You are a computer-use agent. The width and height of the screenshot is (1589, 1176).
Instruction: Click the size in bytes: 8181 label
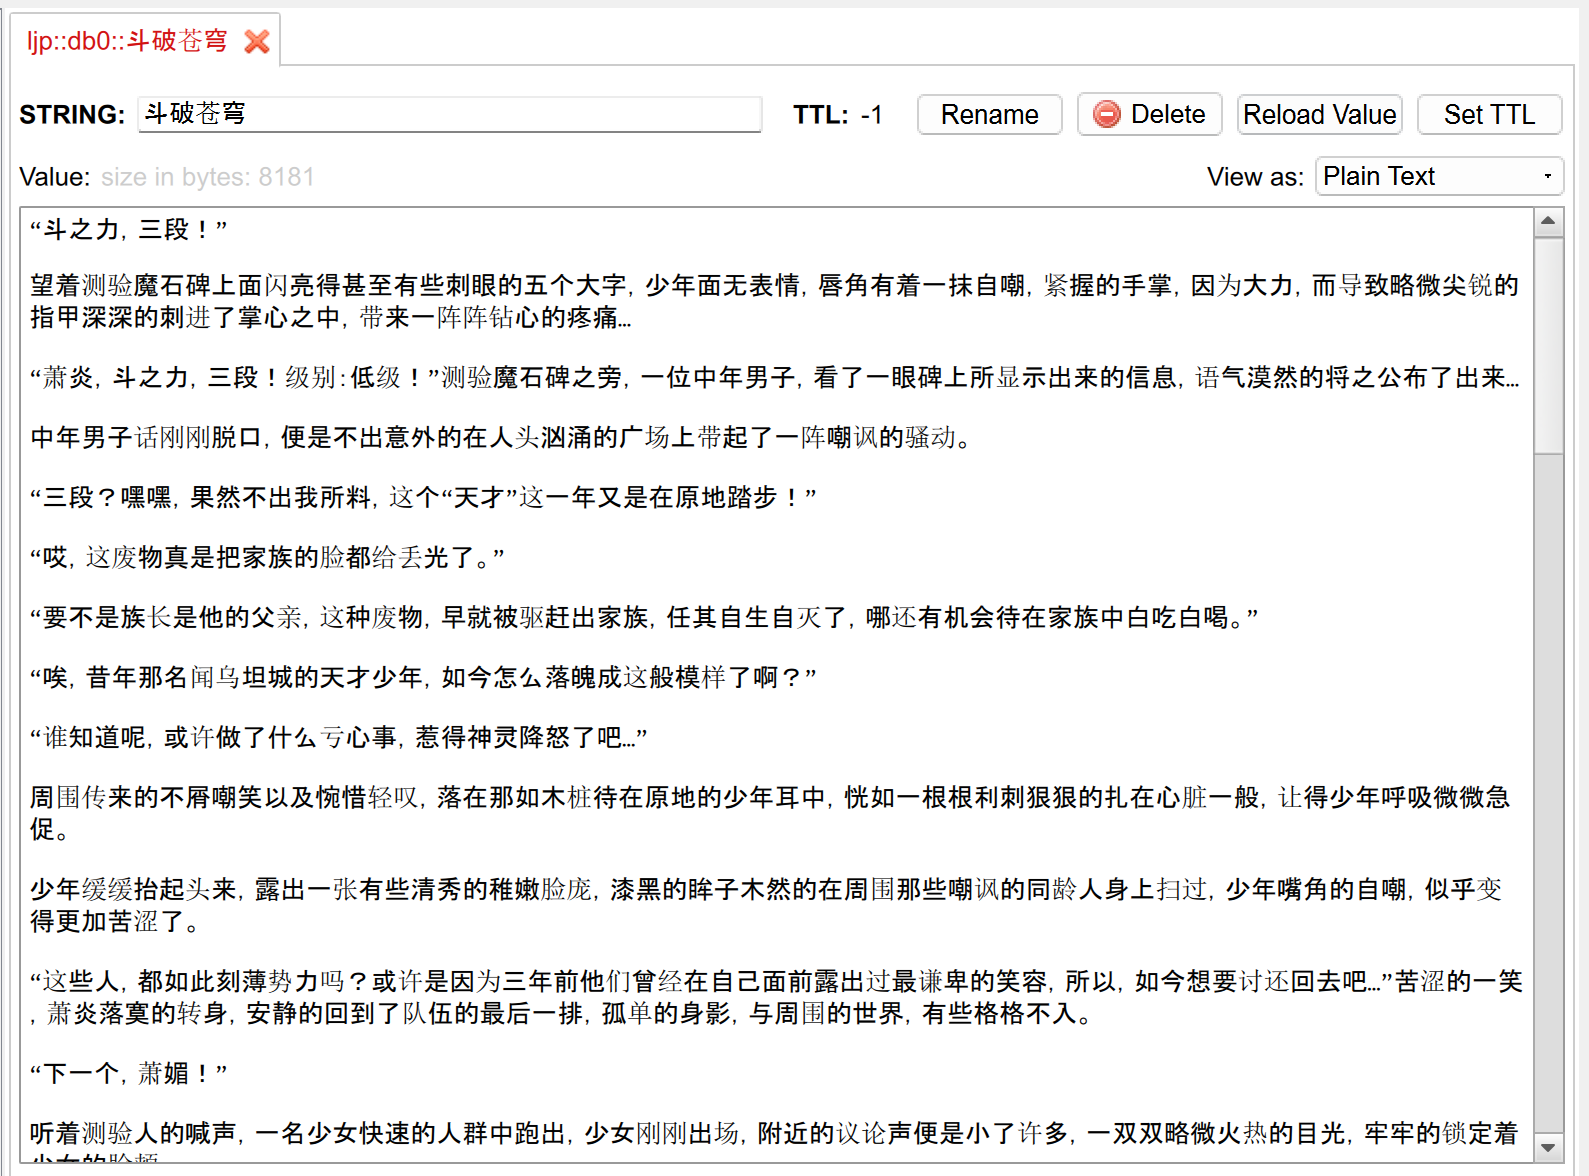(x=208, y=177)
